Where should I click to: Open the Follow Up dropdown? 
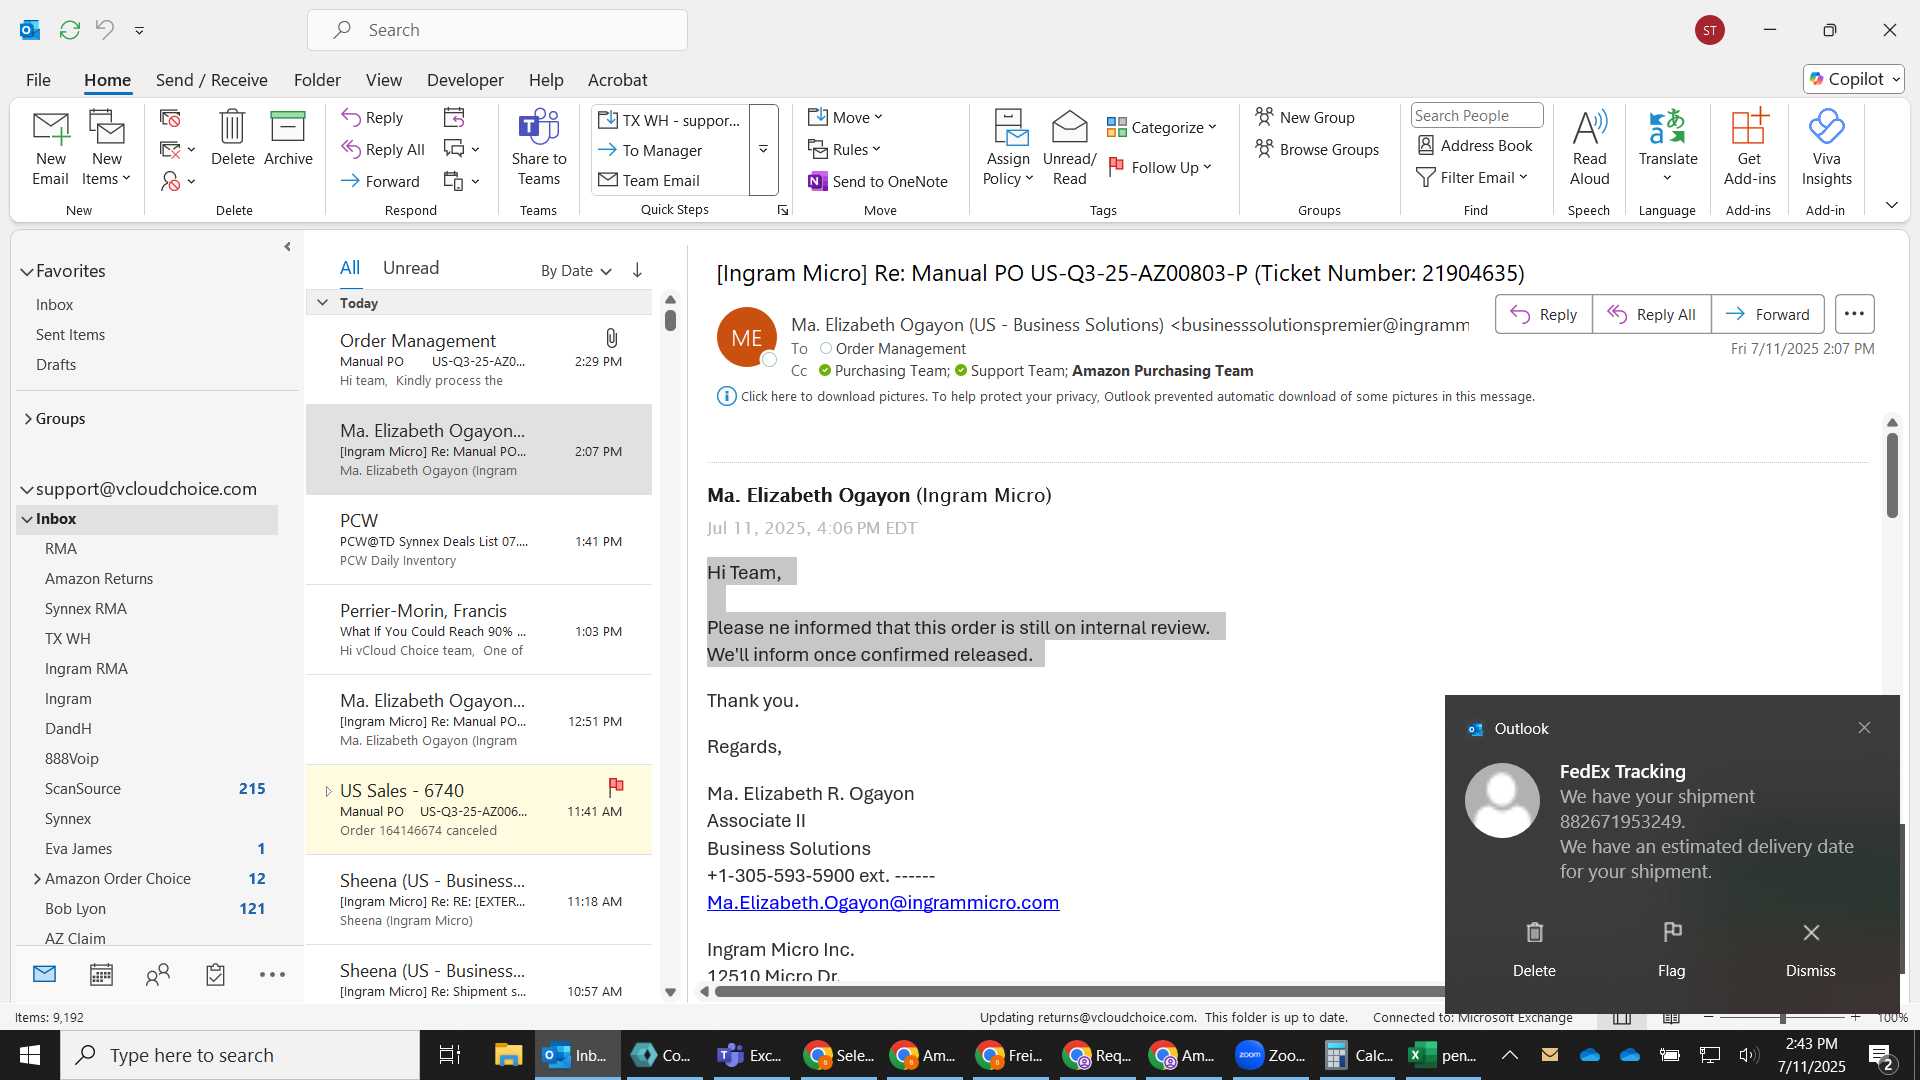[x=1161, y=167]
